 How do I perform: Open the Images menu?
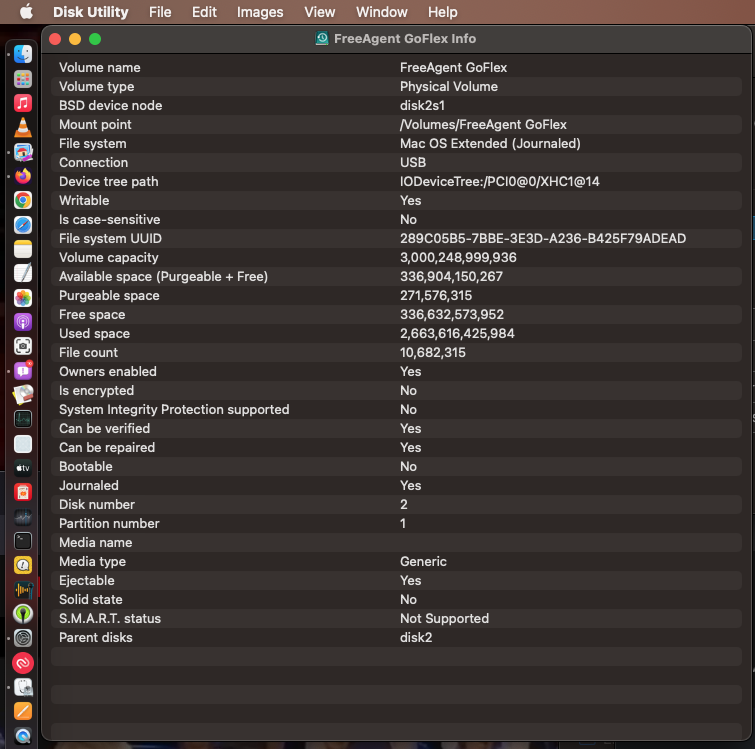pos(260,12)
